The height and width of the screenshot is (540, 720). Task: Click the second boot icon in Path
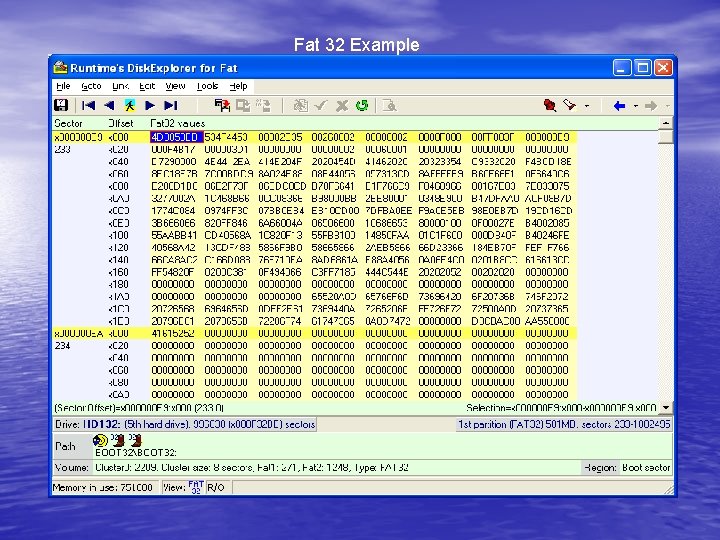click(135, 440)
